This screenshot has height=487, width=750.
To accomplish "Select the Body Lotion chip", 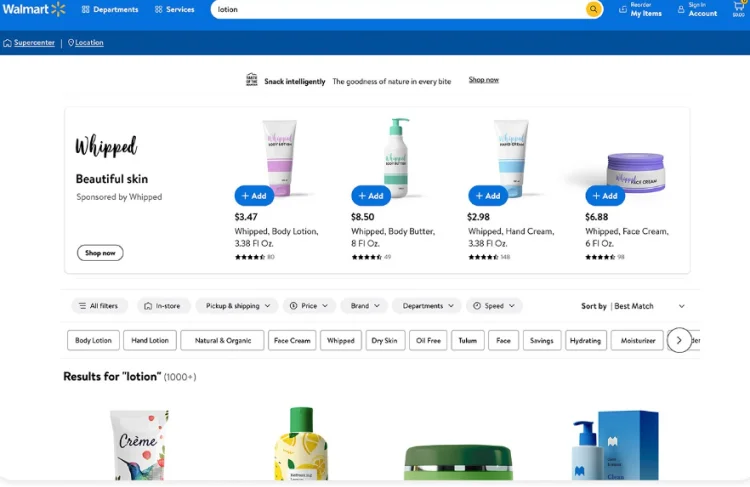I will 93,340.
